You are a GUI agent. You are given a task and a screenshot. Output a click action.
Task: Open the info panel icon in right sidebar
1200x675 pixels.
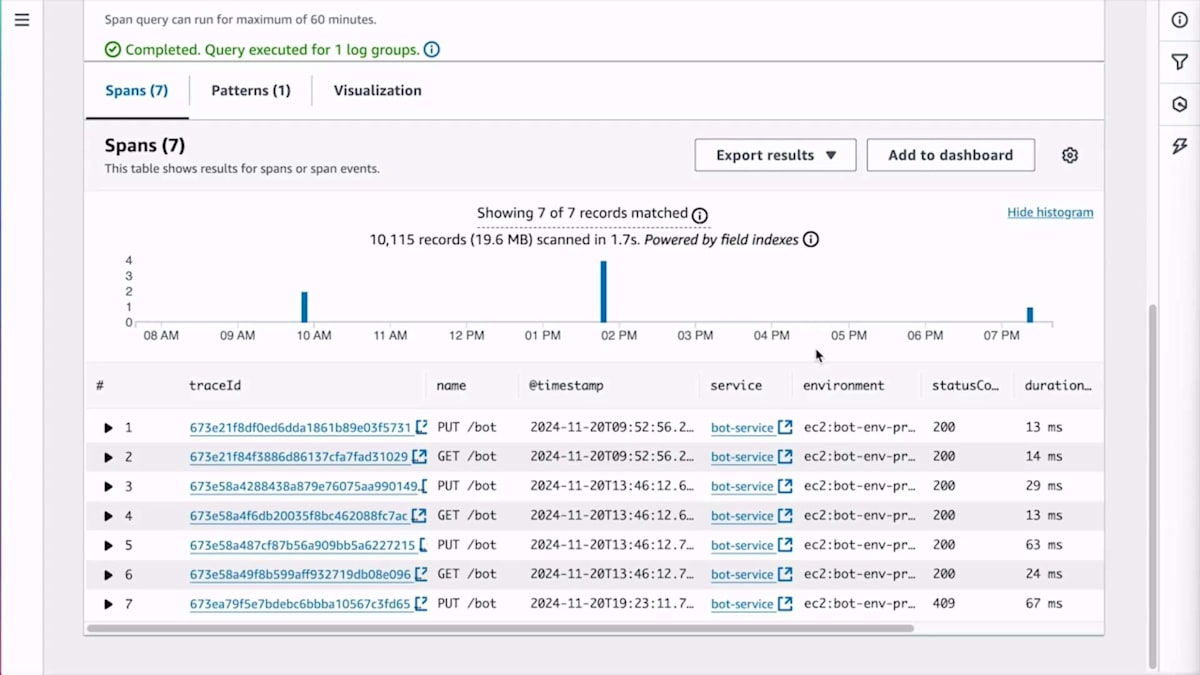click(x=1179, y=20)
